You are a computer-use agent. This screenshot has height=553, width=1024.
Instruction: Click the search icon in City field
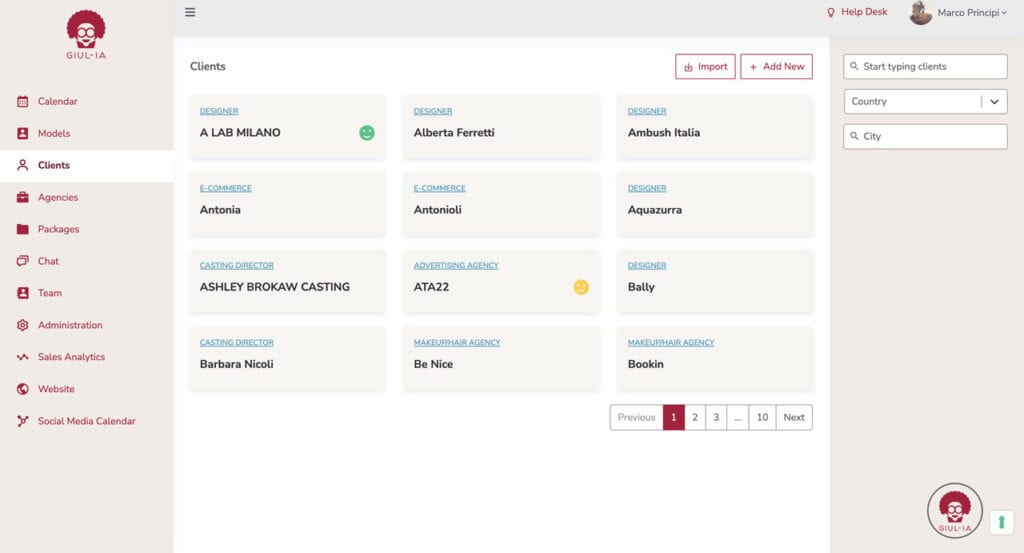coord(854,136)
